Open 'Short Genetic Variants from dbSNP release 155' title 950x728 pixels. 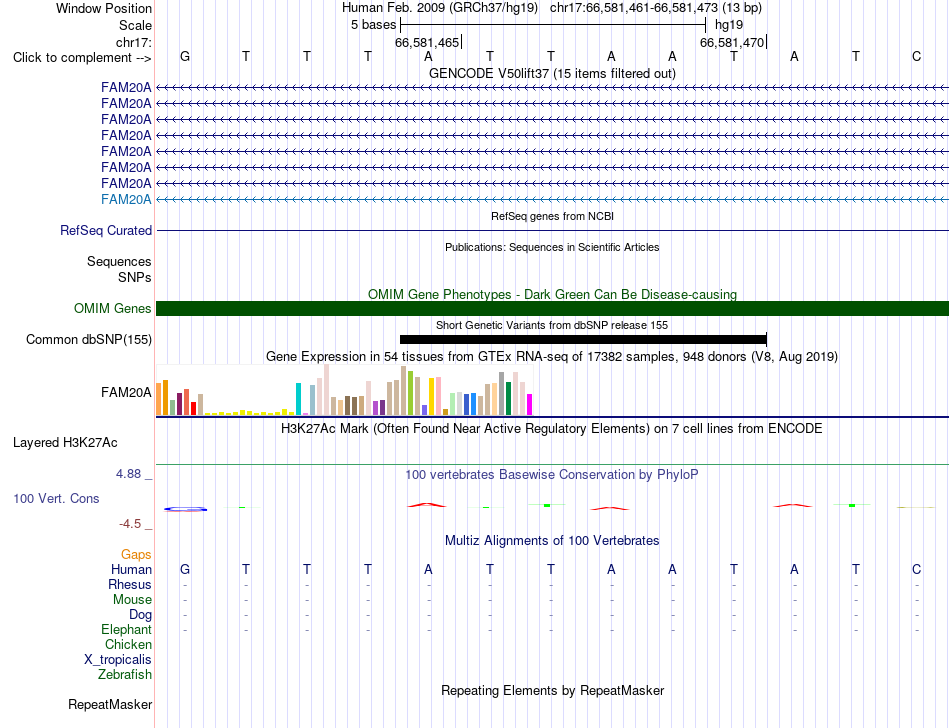pos(552,325)
